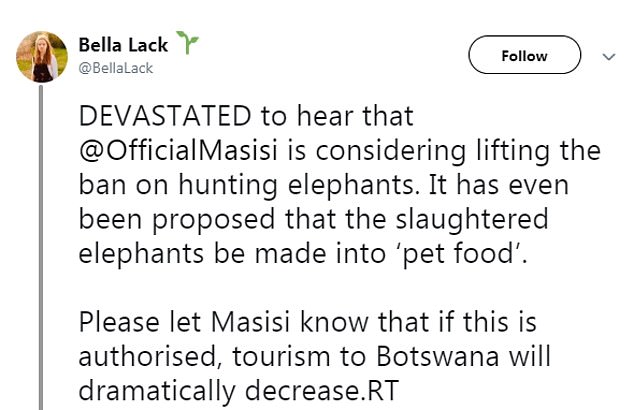
Task: Click "elephants be made into" line
Action: [x=232, y=254]
